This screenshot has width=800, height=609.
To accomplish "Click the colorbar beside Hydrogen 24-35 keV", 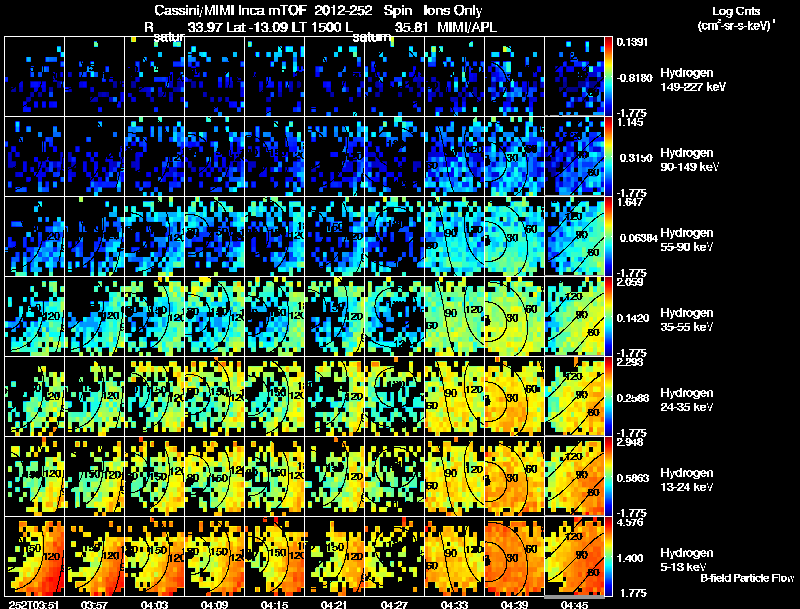I will 608,396.
